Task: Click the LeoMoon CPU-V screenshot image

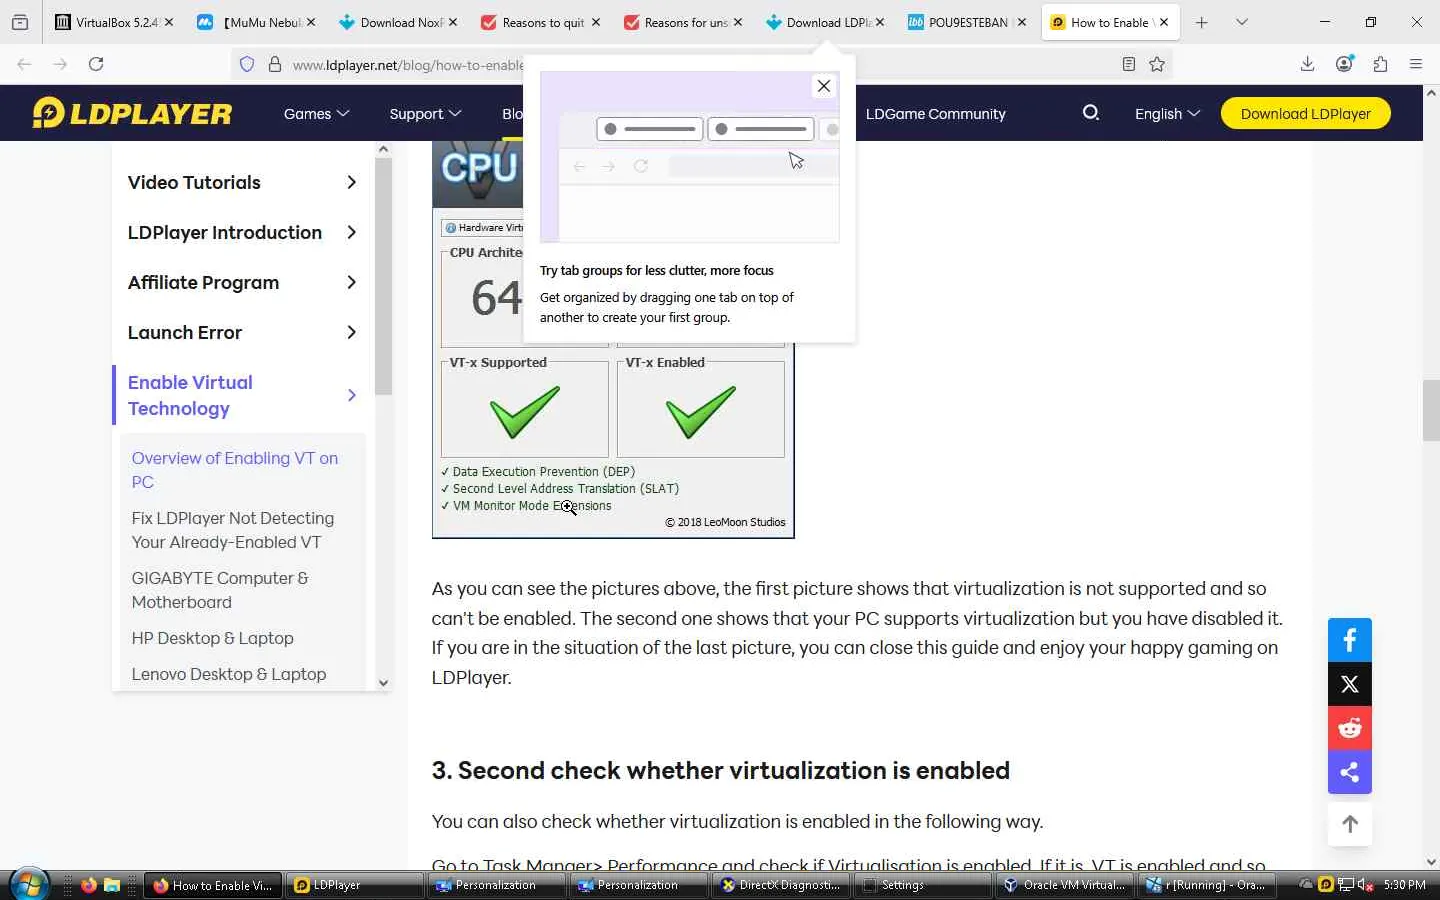Action: pyautogui.click(x=613, y=340)
